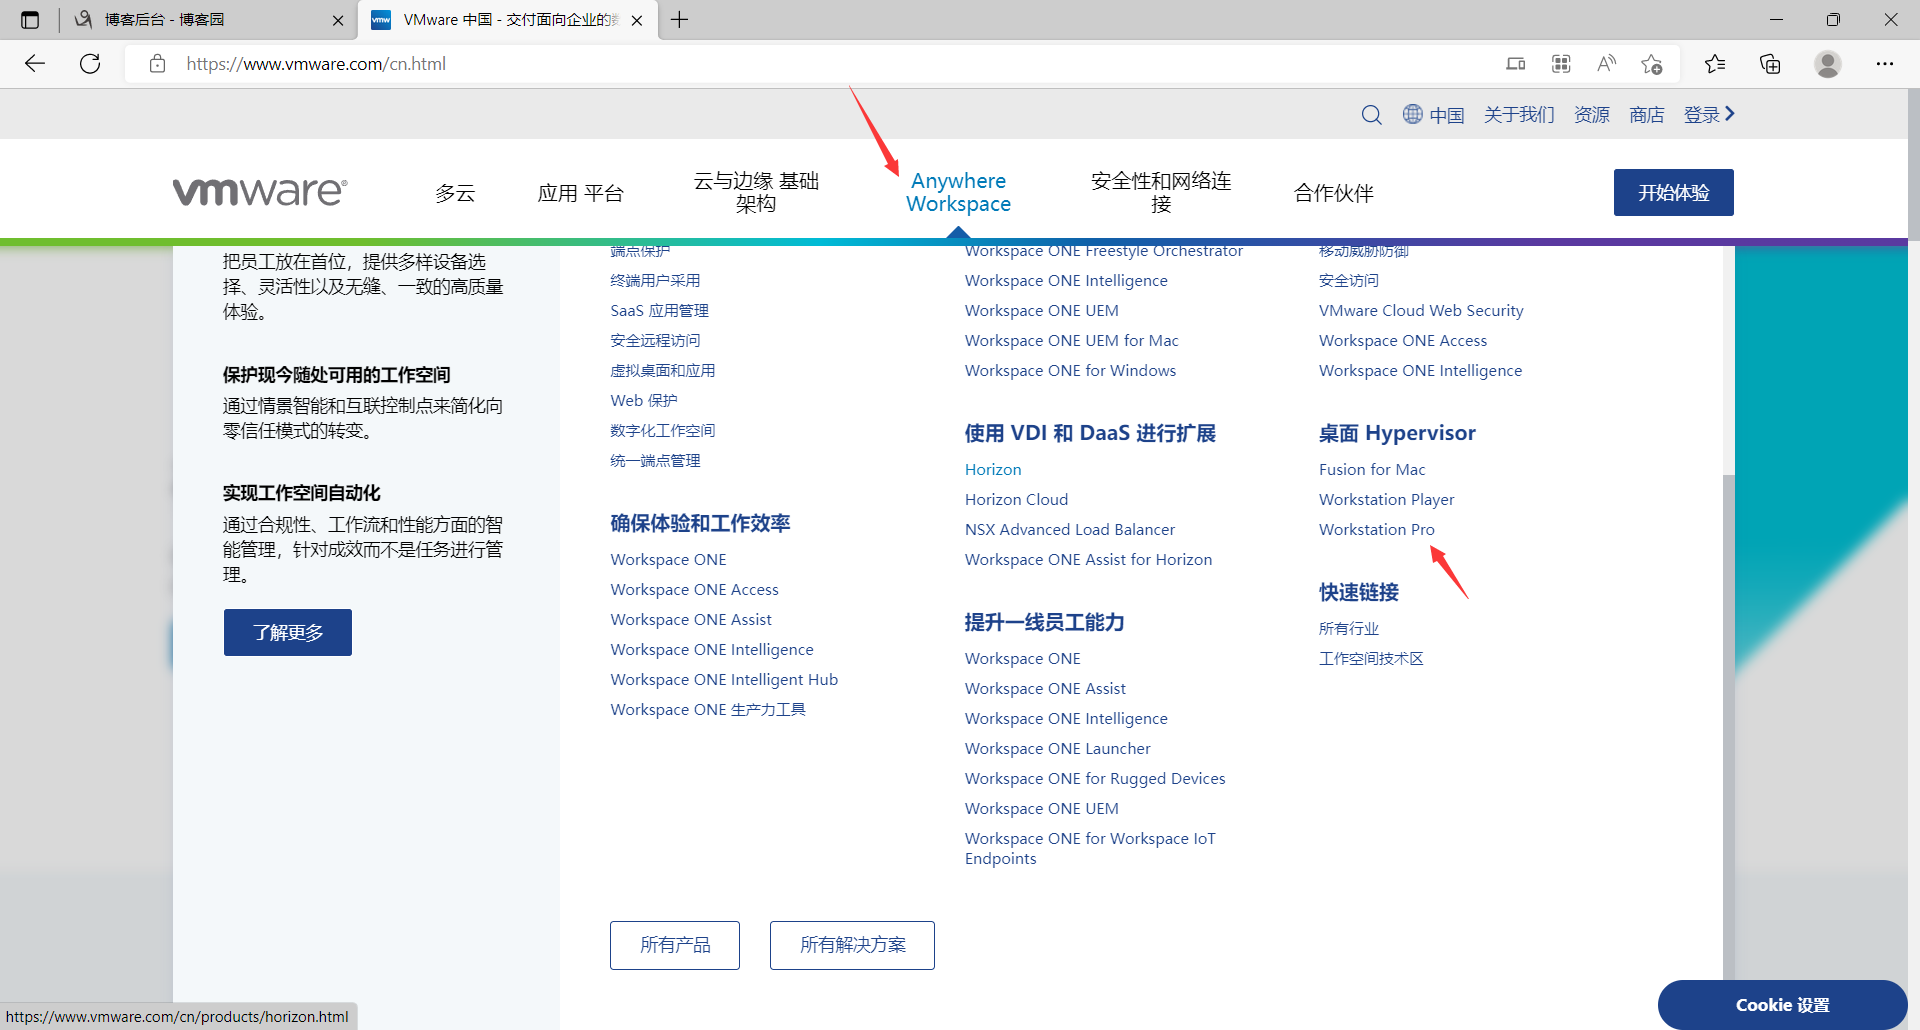Select the 中国 region globe icon
Image resolution: width=1920 pixels, height=1030 pixels.
coord(1412,114)
